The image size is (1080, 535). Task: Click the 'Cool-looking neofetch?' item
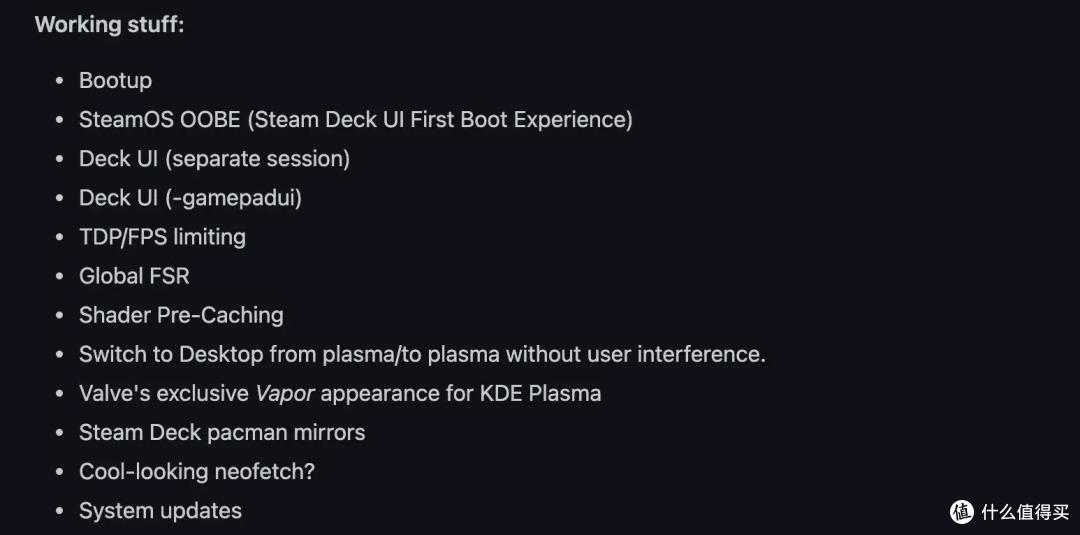[x=196, y=472]
